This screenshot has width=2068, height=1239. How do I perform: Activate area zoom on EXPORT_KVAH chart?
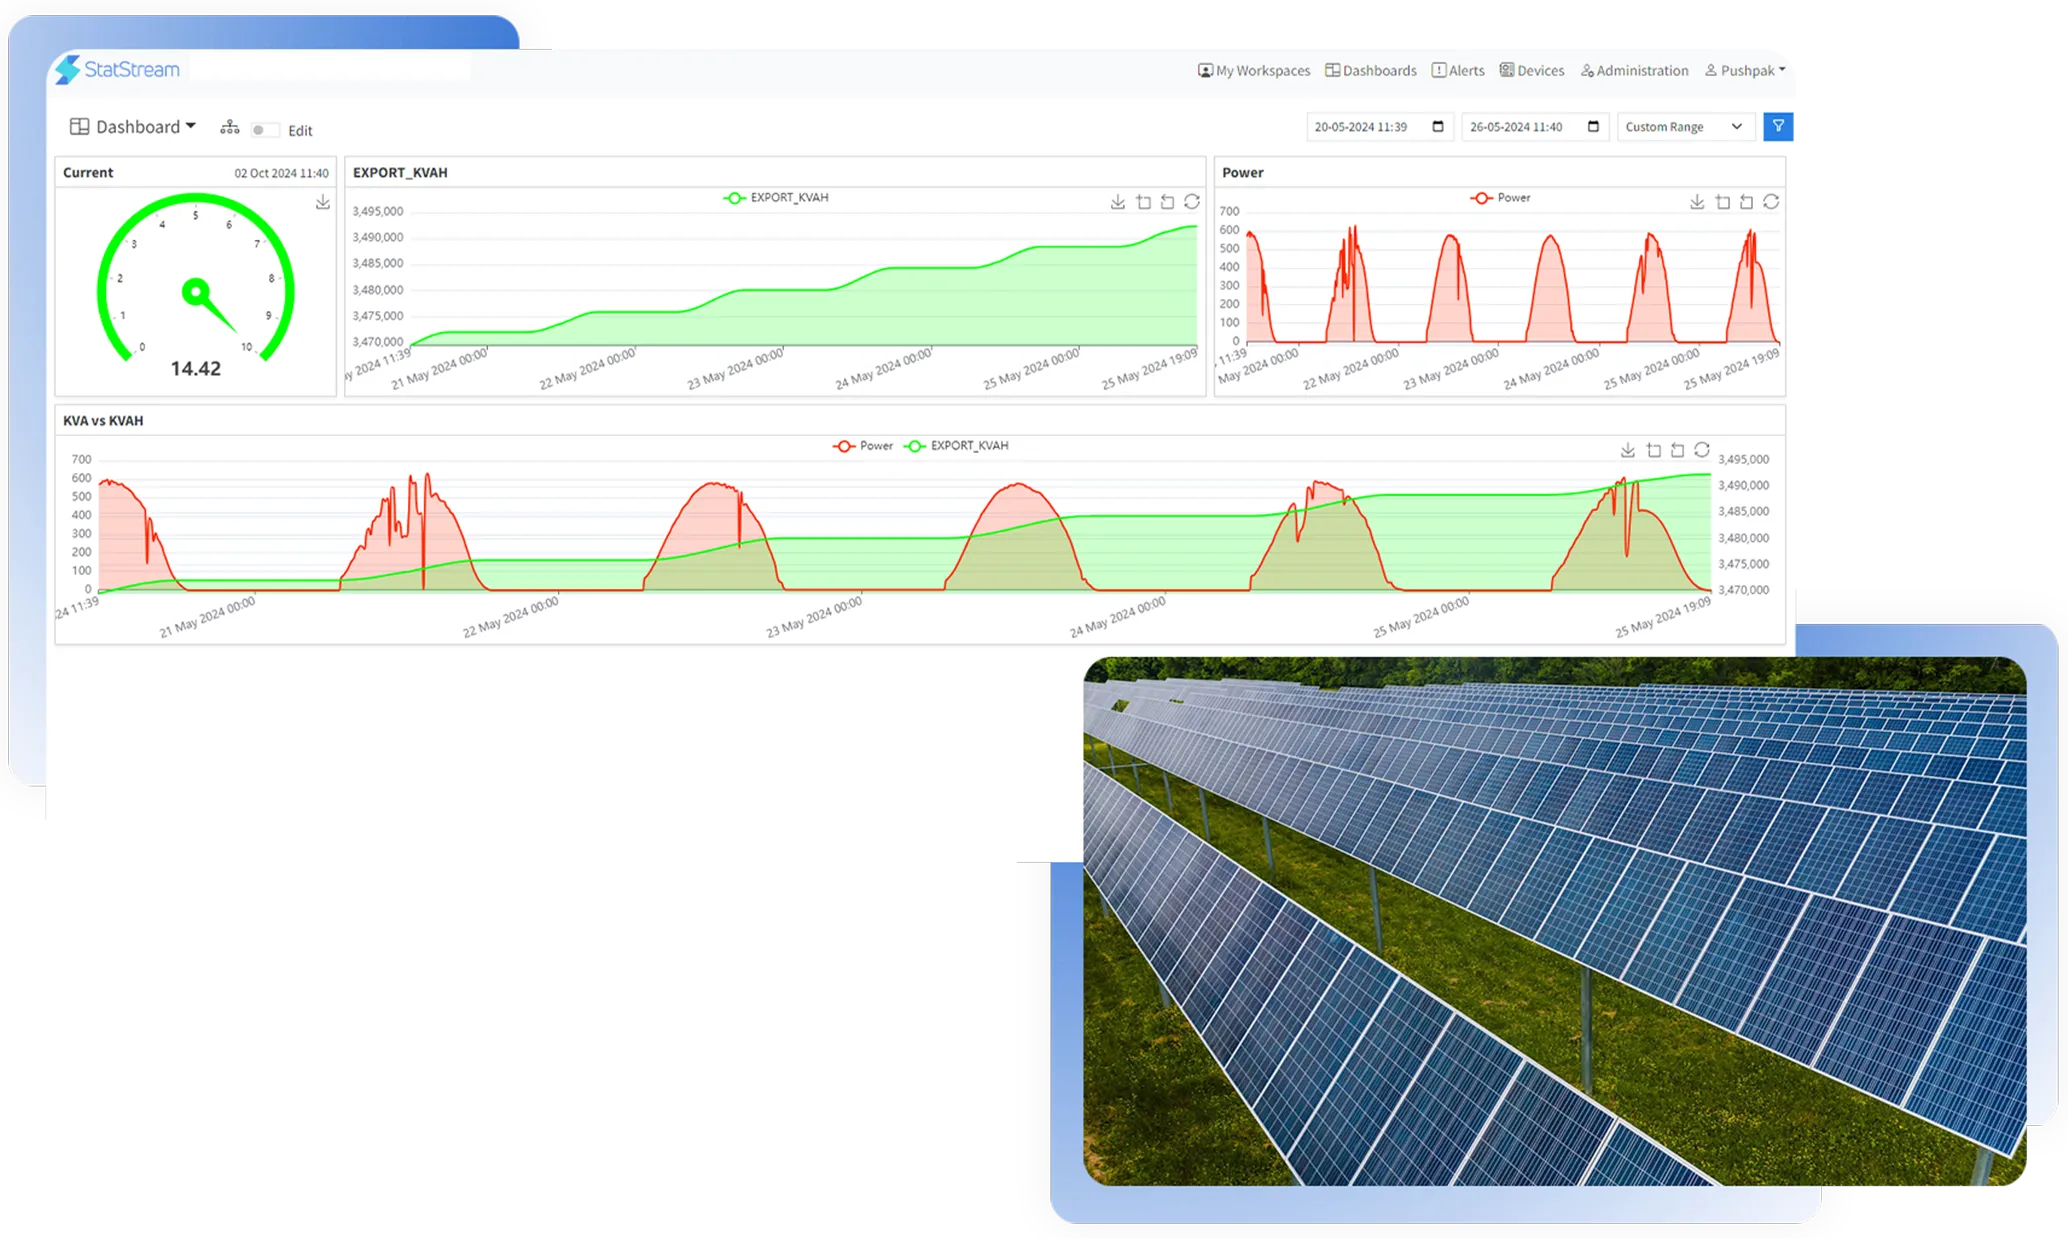(1144, 202)
